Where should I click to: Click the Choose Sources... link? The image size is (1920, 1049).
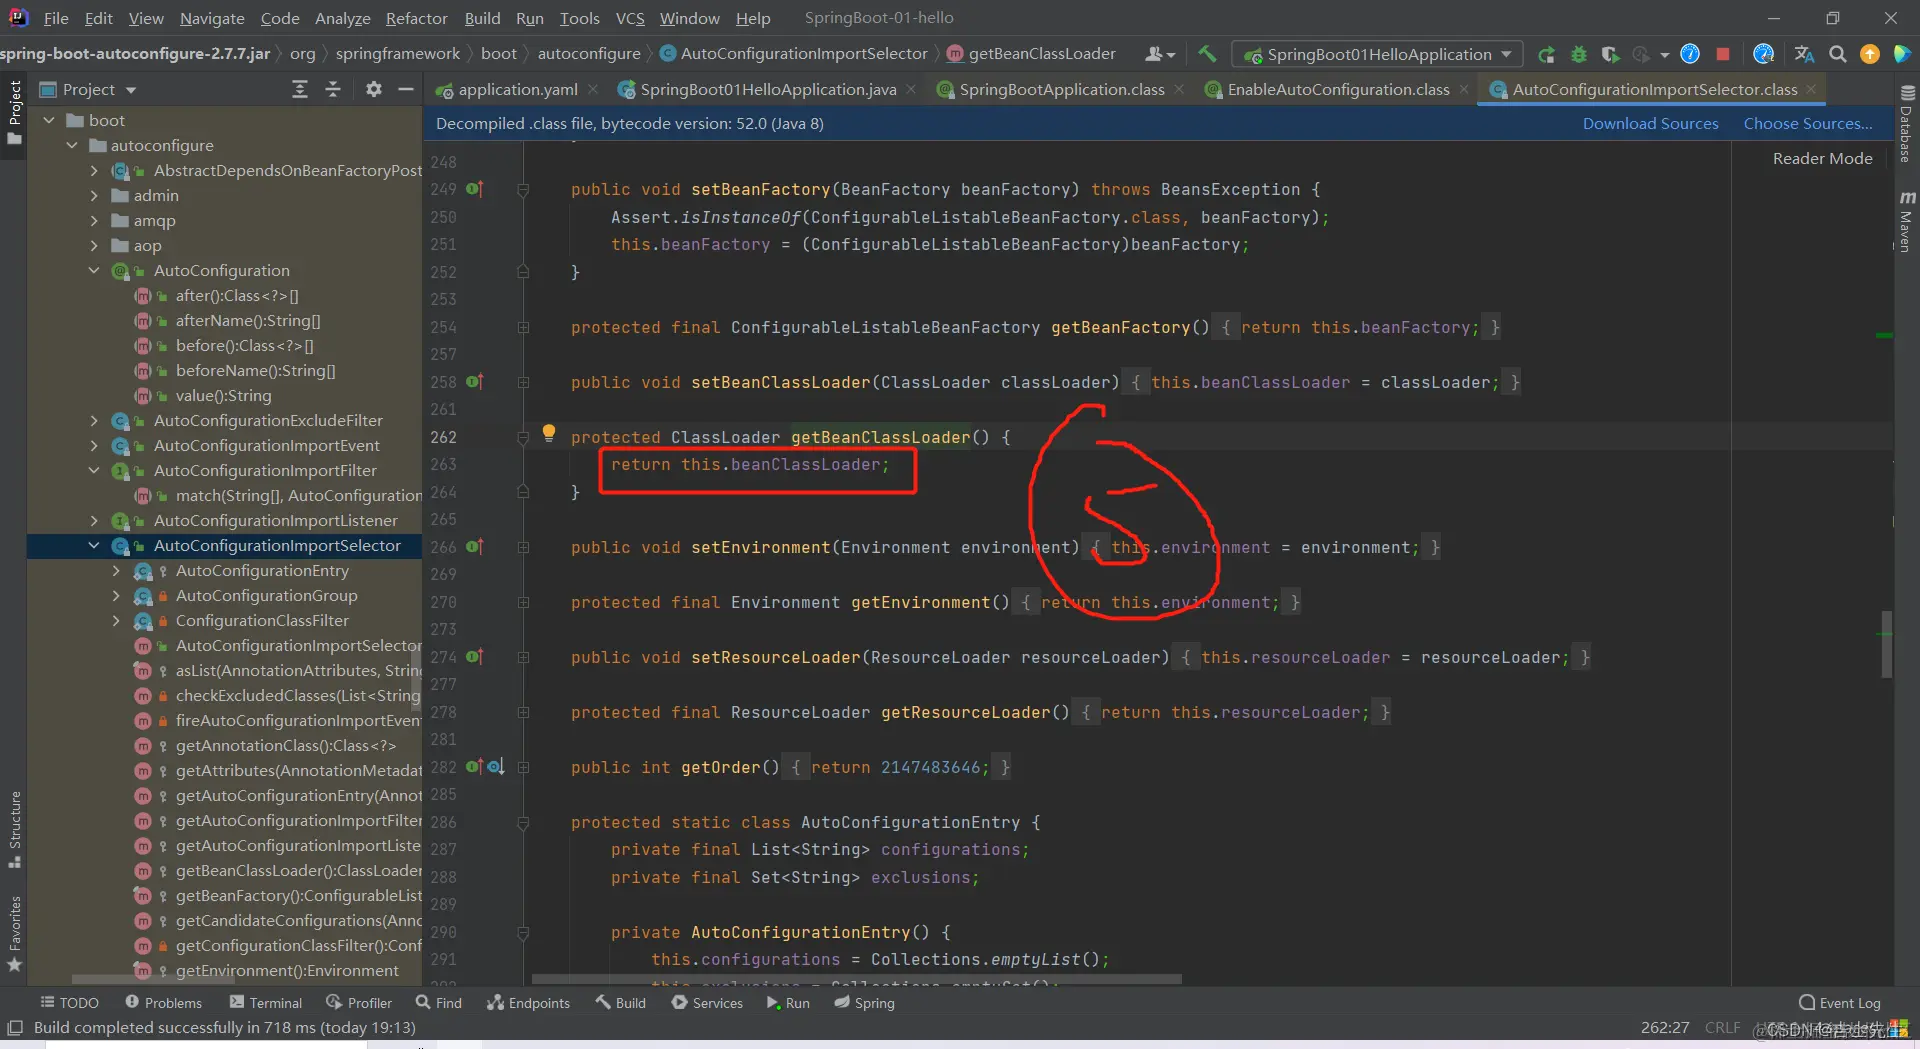(x=1808, y=123)
